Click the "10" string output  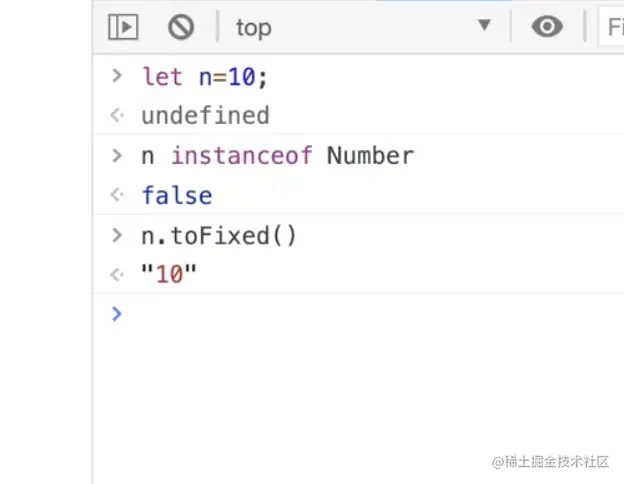coord(169,275)
